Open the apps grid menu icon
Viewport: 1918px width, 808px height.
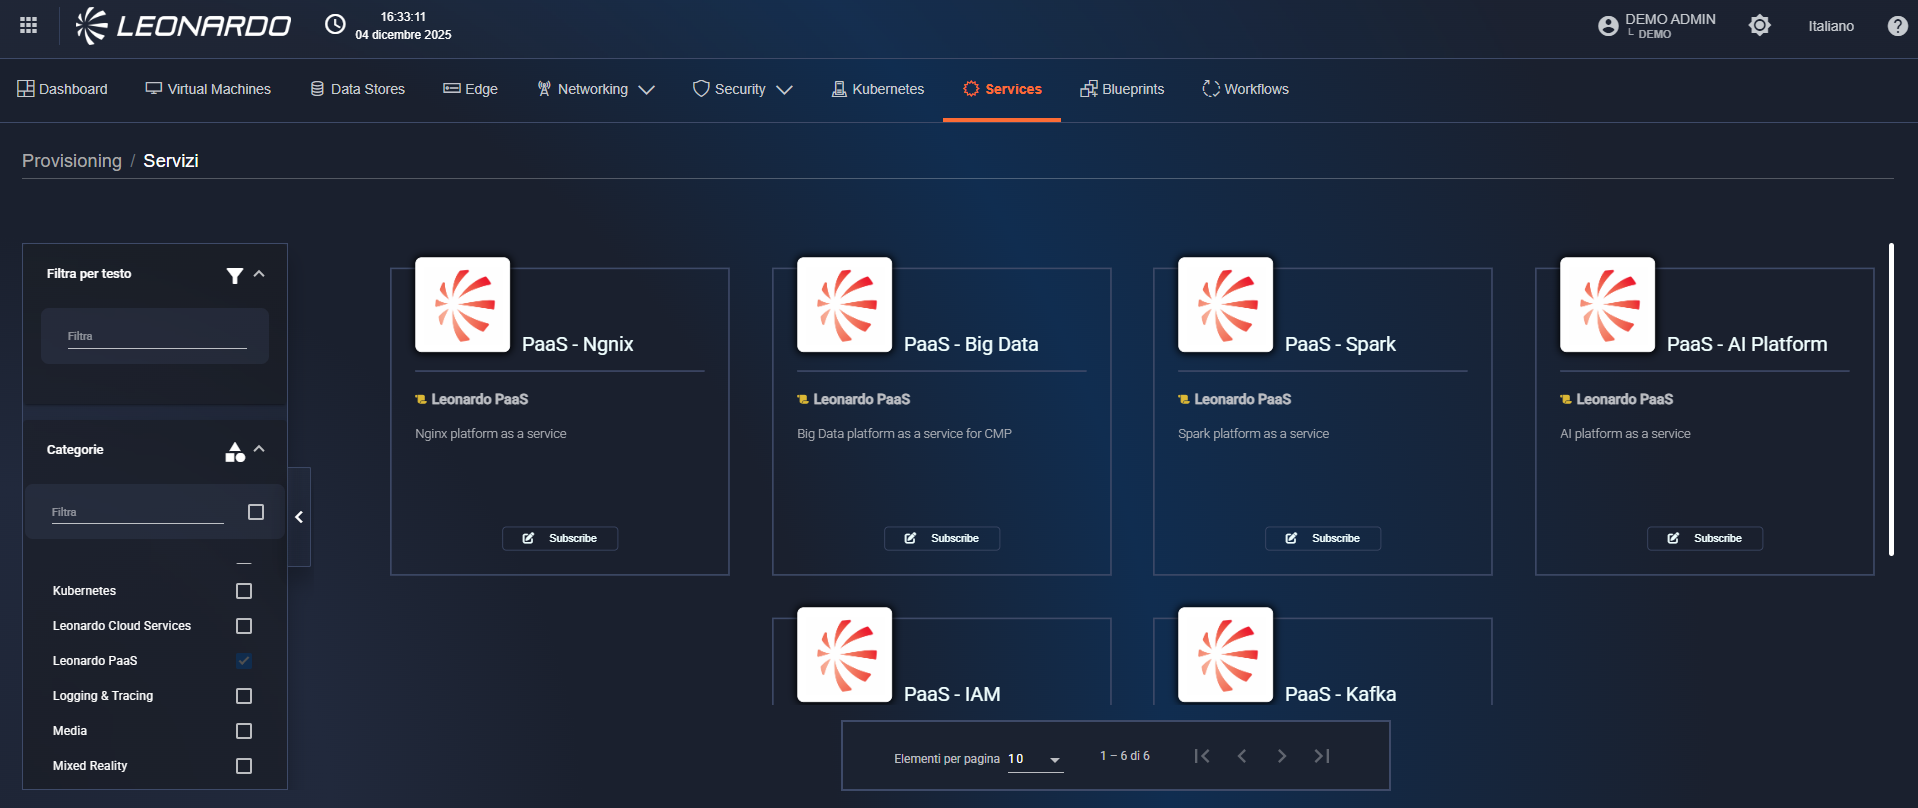click(x=28, y=25)
